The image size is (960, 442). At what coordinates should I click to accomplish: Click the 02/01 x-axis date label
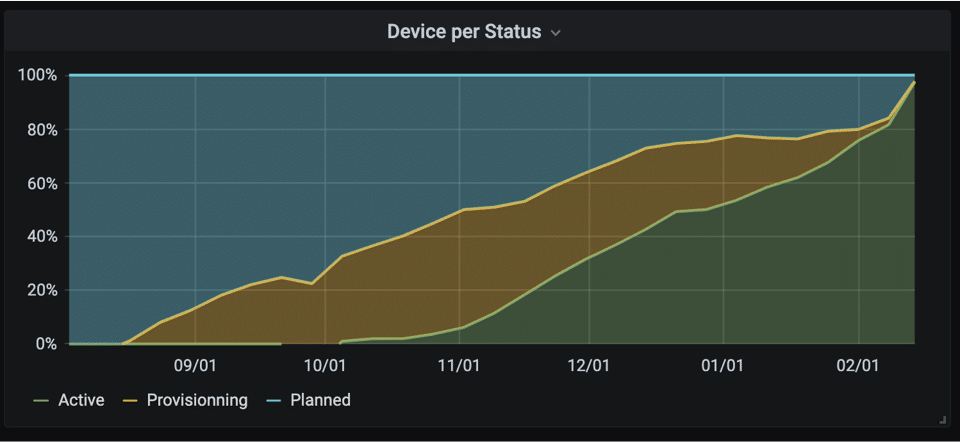pyautogui.click(x=858, y=366)
